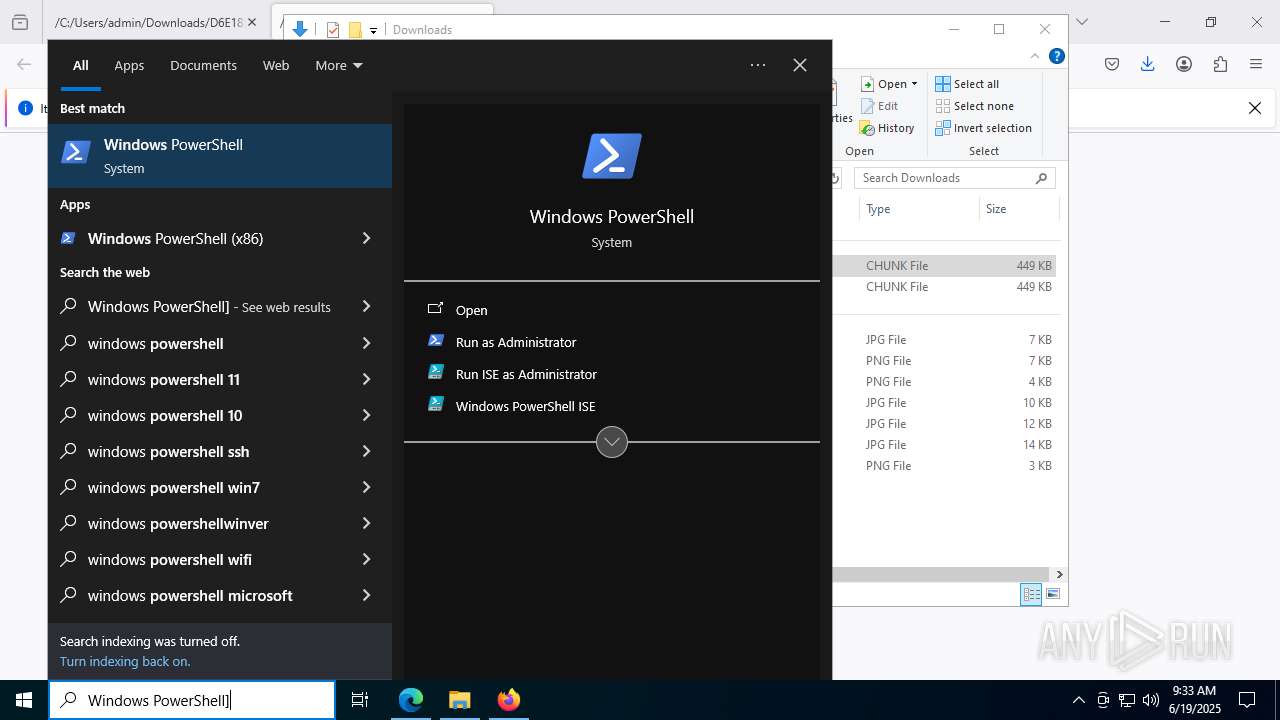Expand 'windows powershell 10' suggestion arrow
Image resolution: width=1280 pixels, height=720 pixels.
coord(366,415)
